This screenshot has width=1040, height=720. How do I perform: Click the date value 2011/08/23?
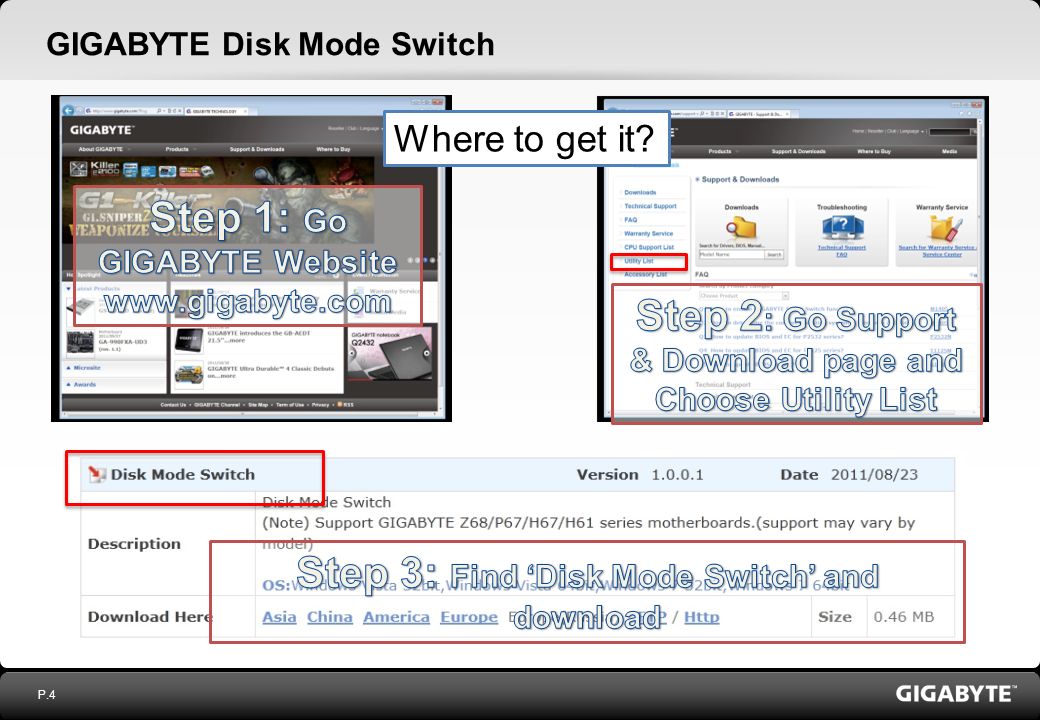click(x=874, y=475)
